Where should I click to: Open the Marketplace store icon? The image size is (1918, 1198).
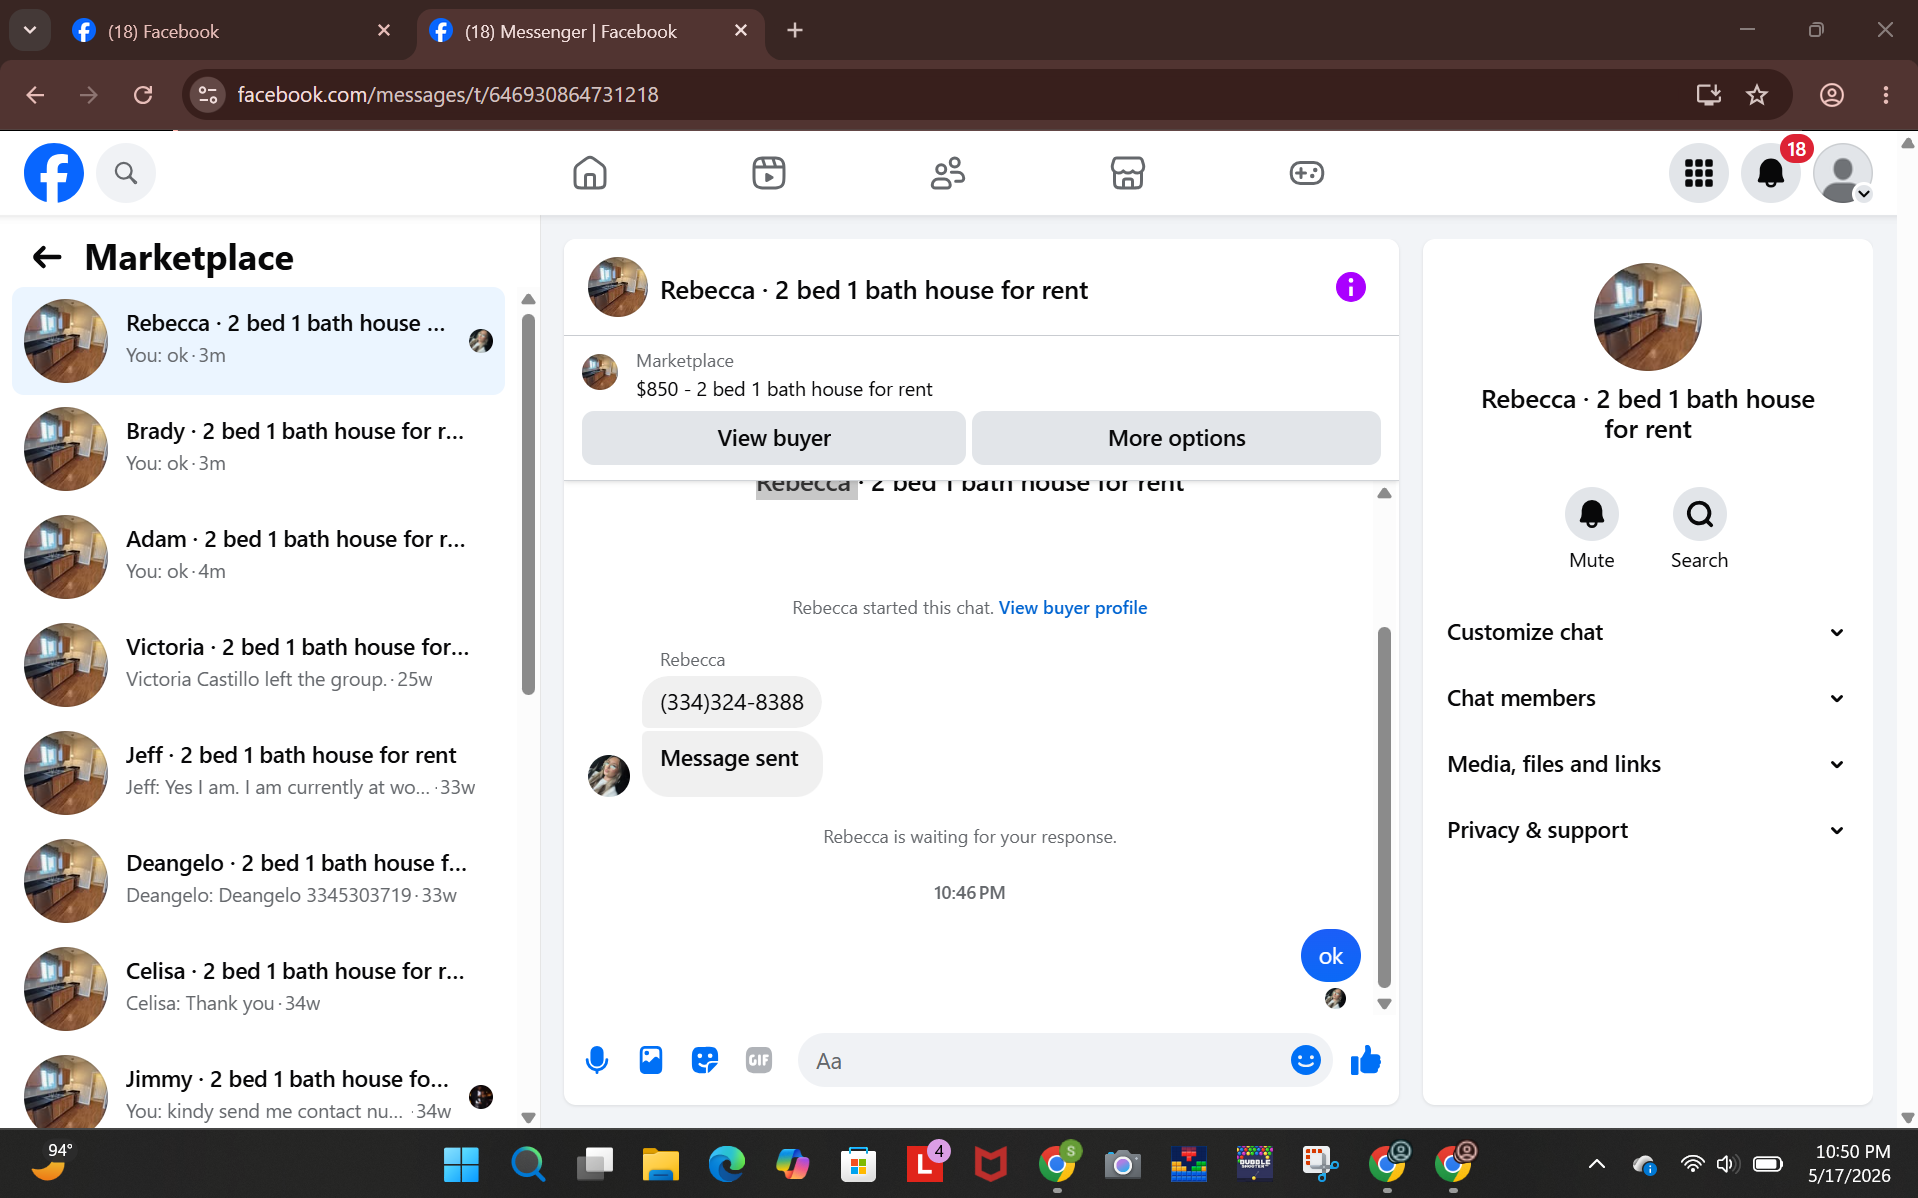[x=1127, y=173]
